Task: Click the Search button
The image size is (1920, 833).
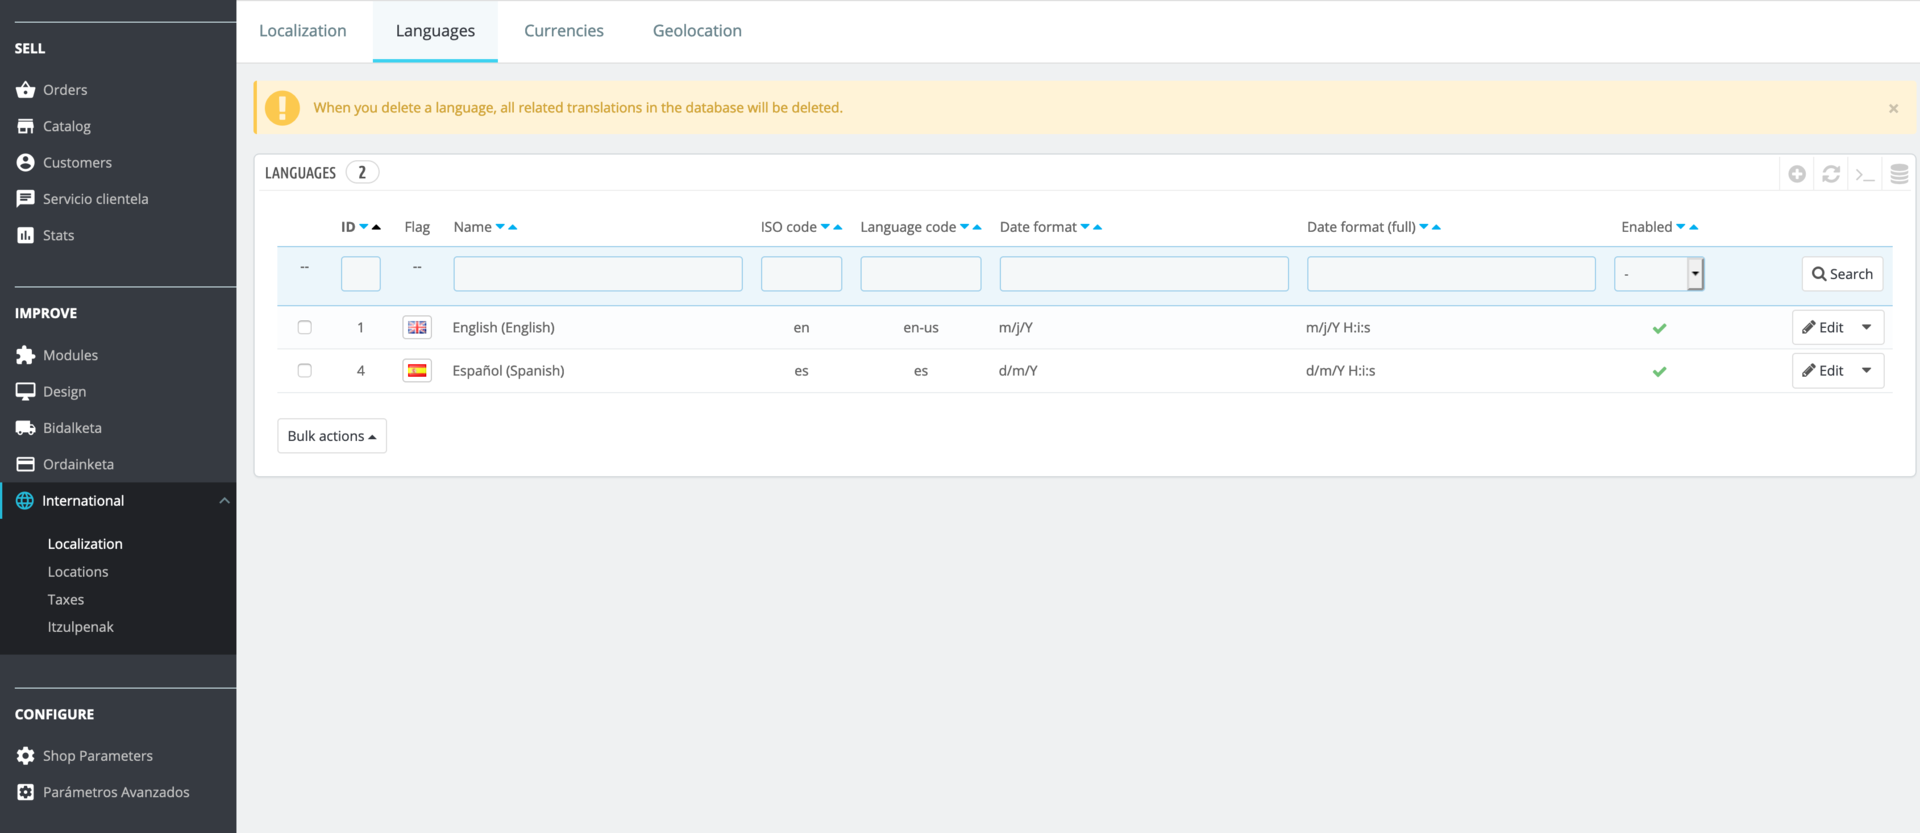Action: click(1842, 274)
